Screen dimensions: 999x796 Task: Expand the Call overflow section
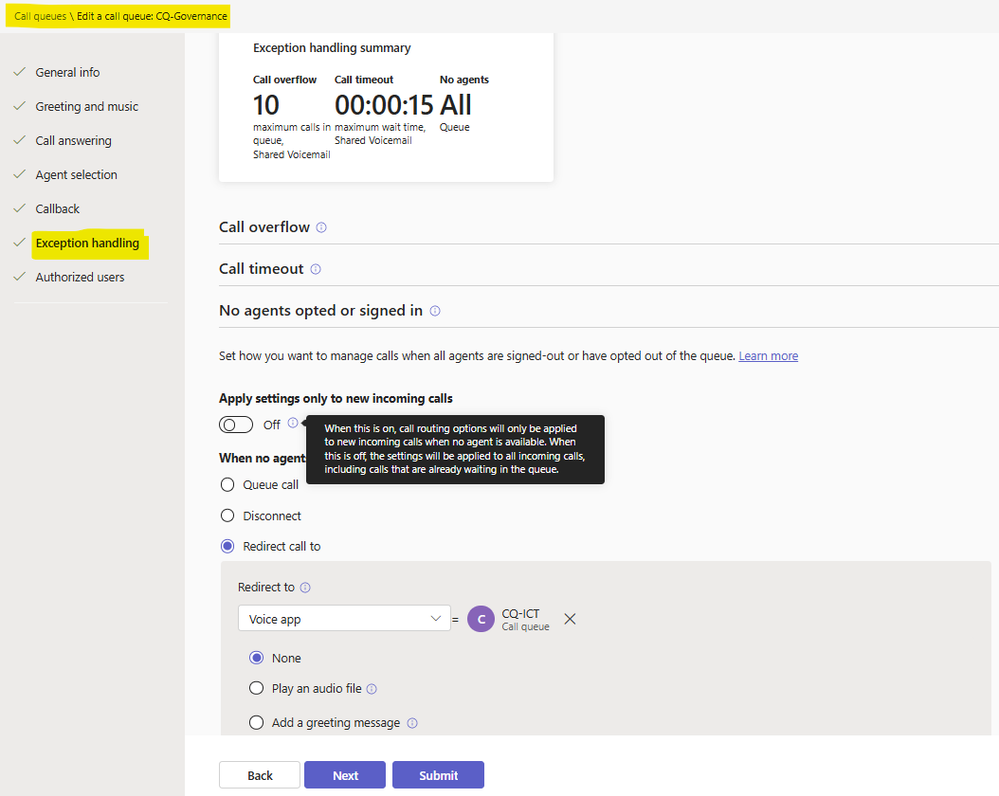coord(608,228)
